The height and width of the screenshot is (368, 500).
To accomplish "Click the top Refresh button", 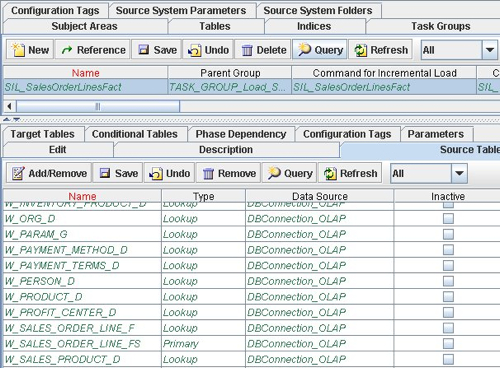I will click(x=380, y=50).
